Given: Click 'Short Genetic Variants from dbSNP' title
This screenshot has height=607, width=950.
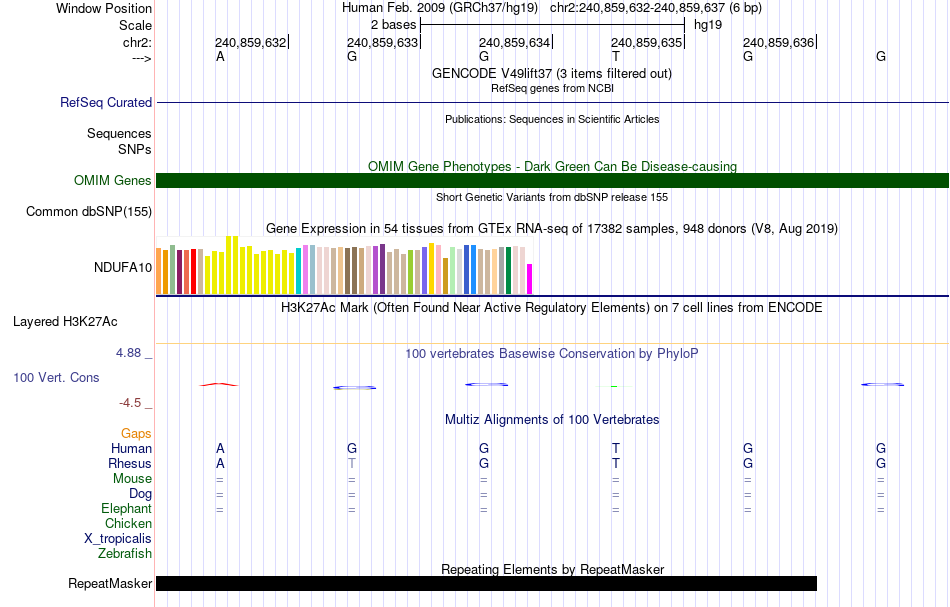Looking at the screenshot, I should [x=552, y=197].
